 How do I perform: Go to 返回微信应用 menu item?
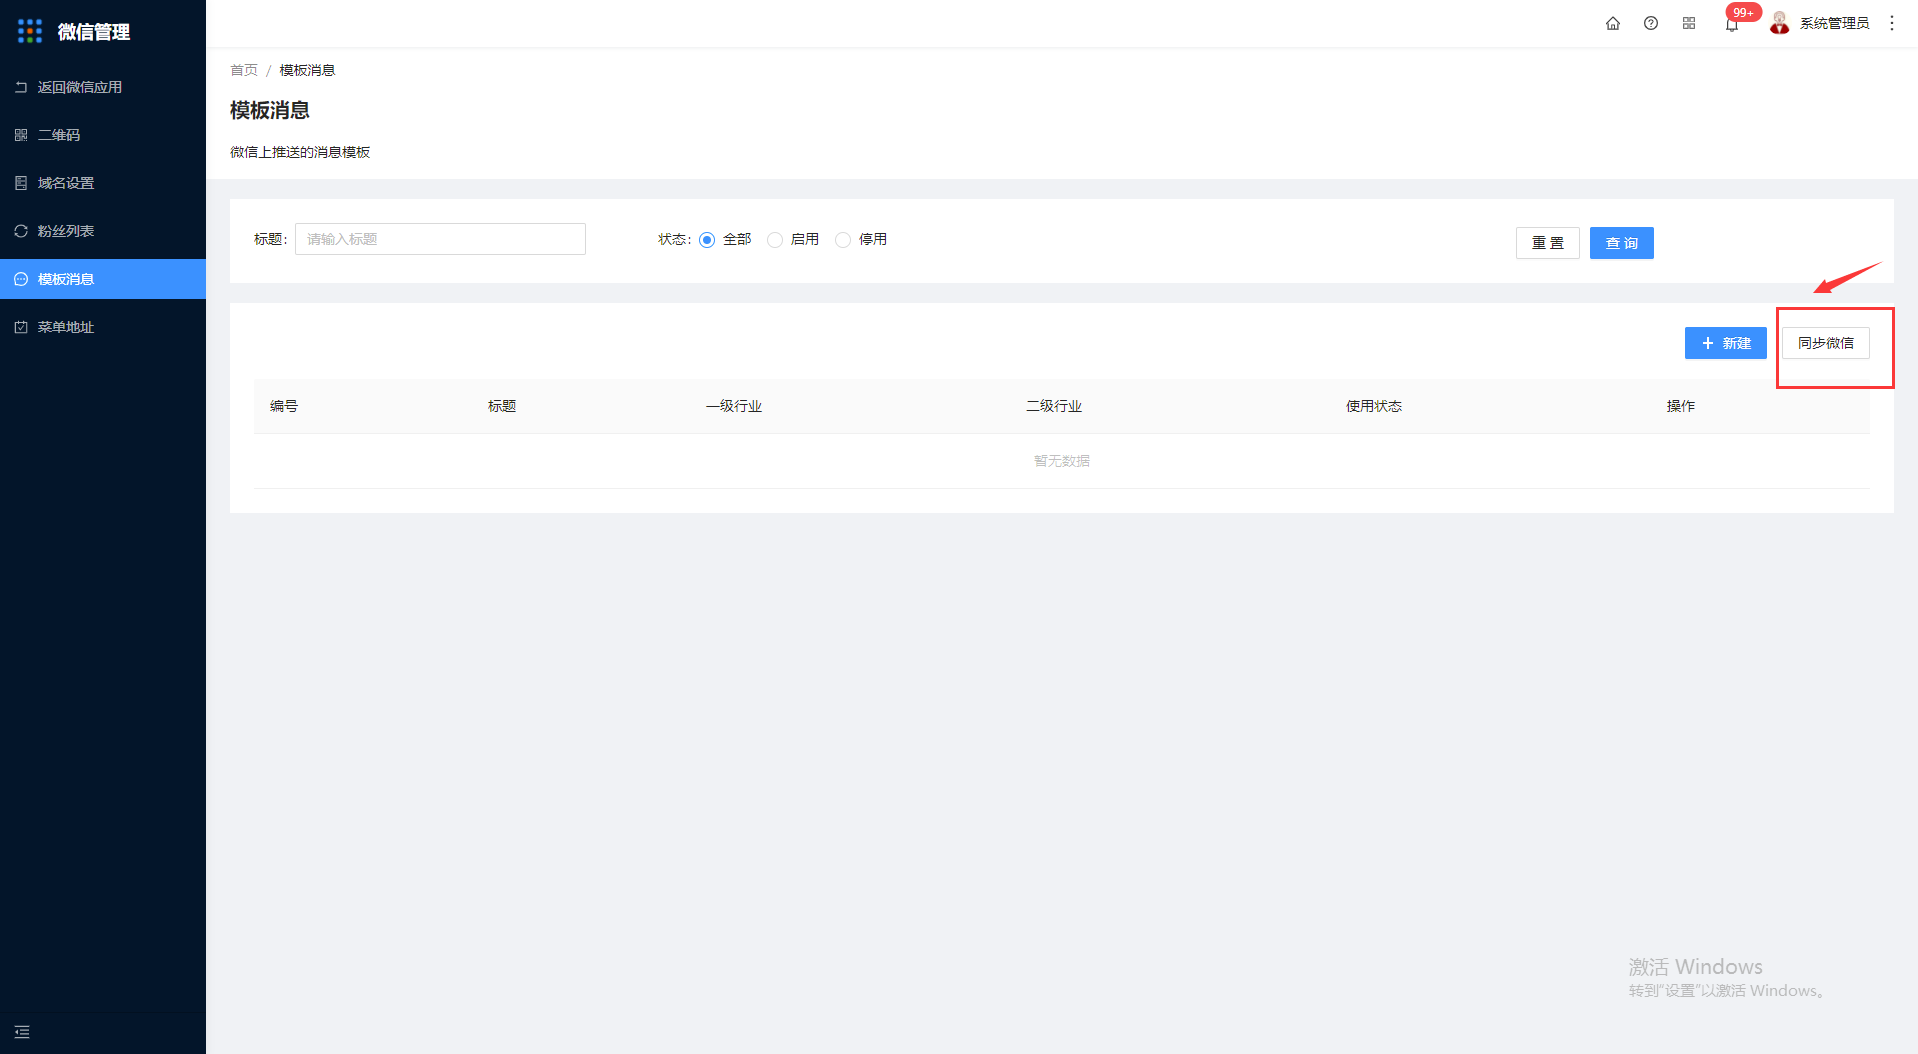pos(103,87)
